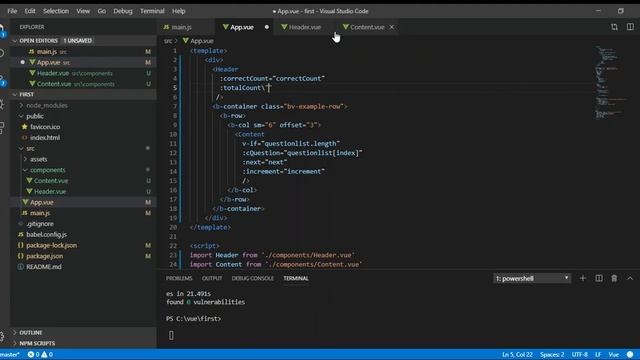Open the Selection menu
640x360 pixels.
pos(56,11)
